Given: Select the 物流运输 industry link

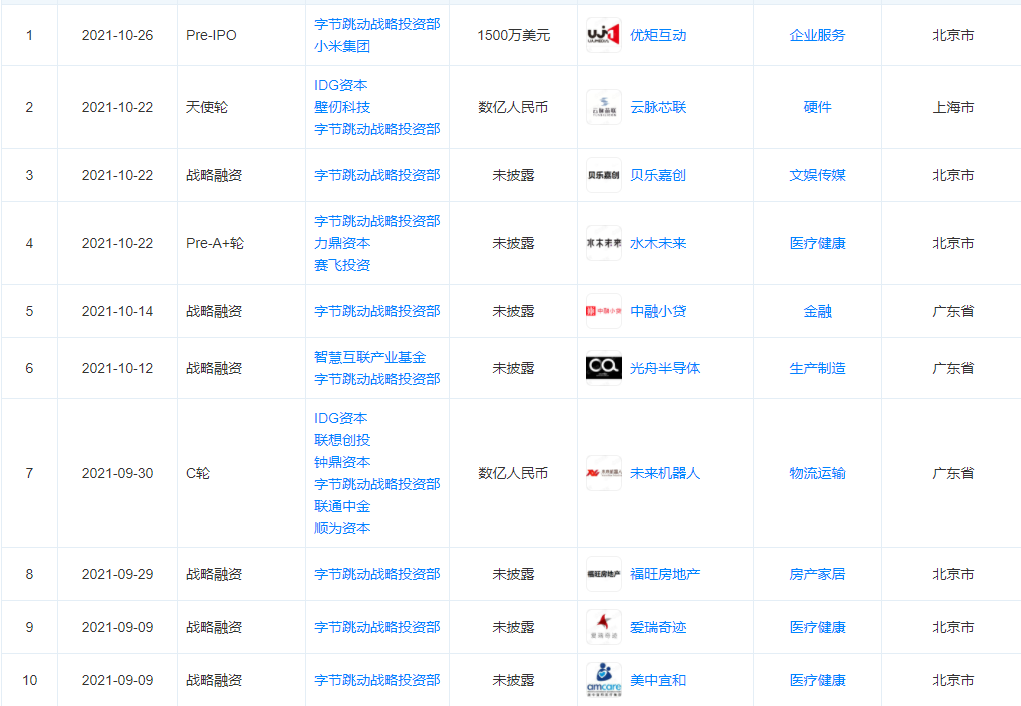Looking at the screenshot, I should (x=817, y=473).
